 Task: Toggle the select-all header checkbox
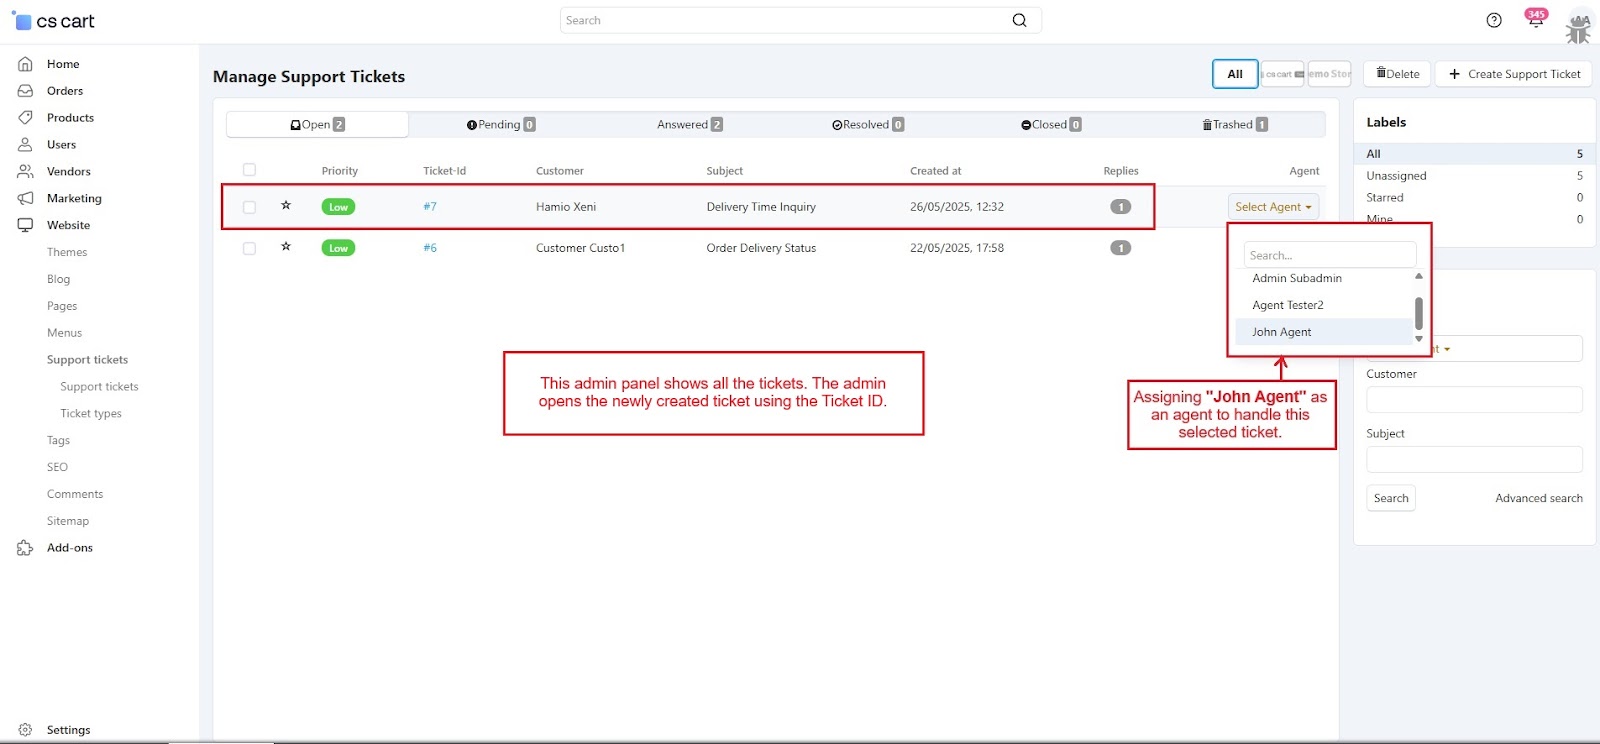point(249,170)
